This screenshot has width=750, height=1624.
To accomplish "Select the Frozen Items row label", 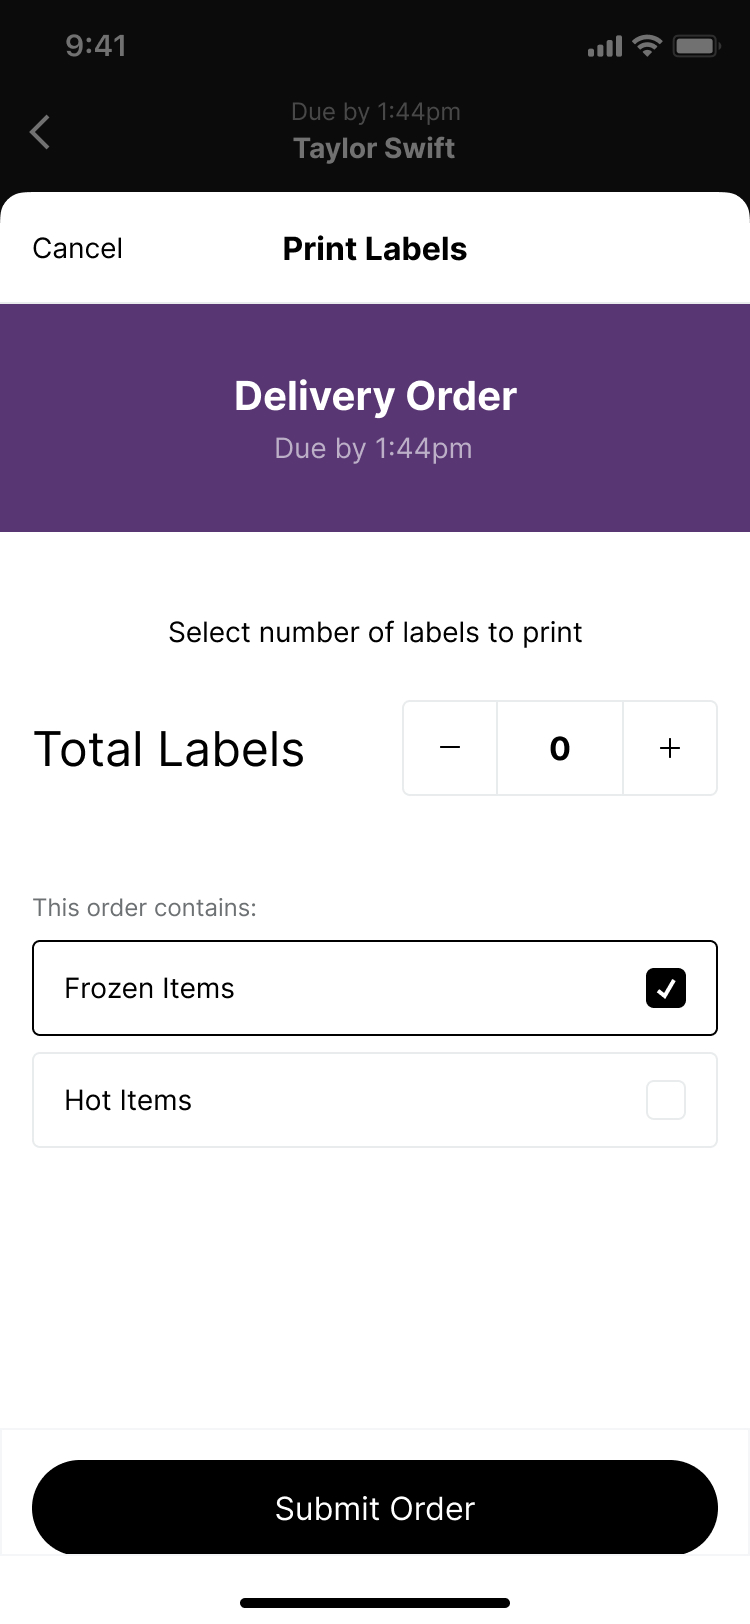I will pyautogui.click(x=150, y=988).
